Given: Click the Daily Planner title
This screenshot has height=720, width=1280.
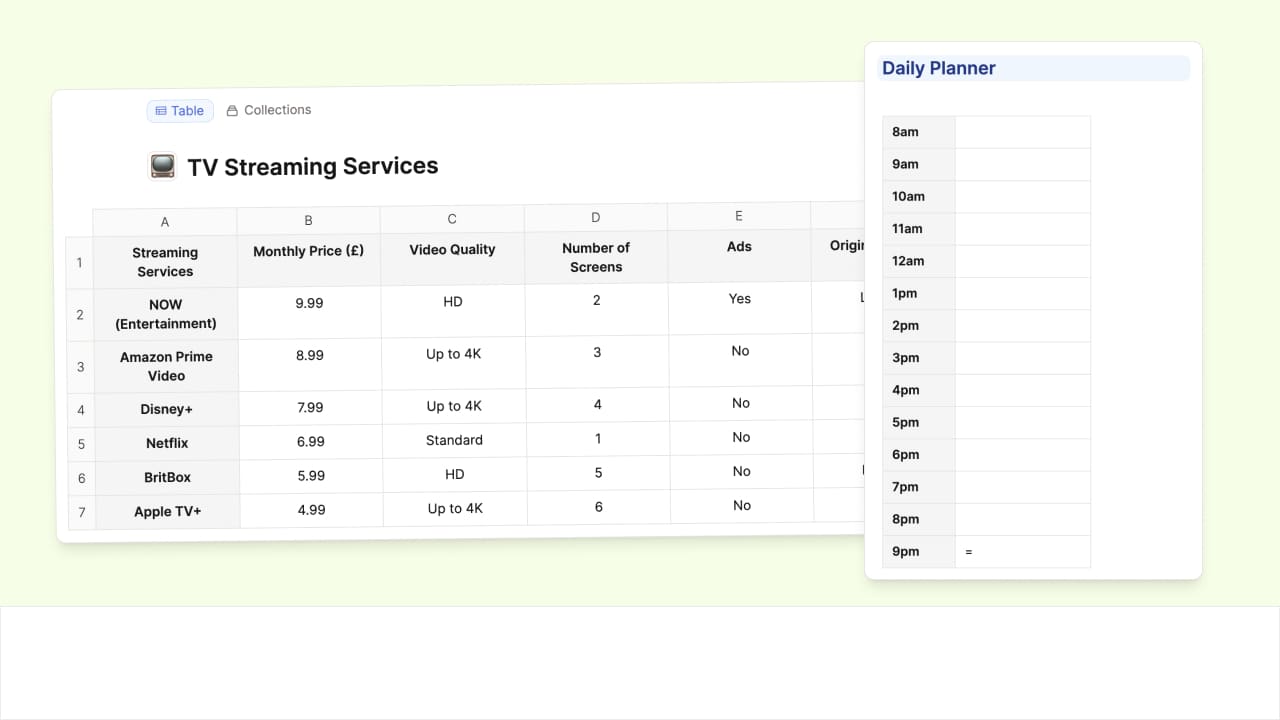Looking at the screenshot, I should pos(938,68).
